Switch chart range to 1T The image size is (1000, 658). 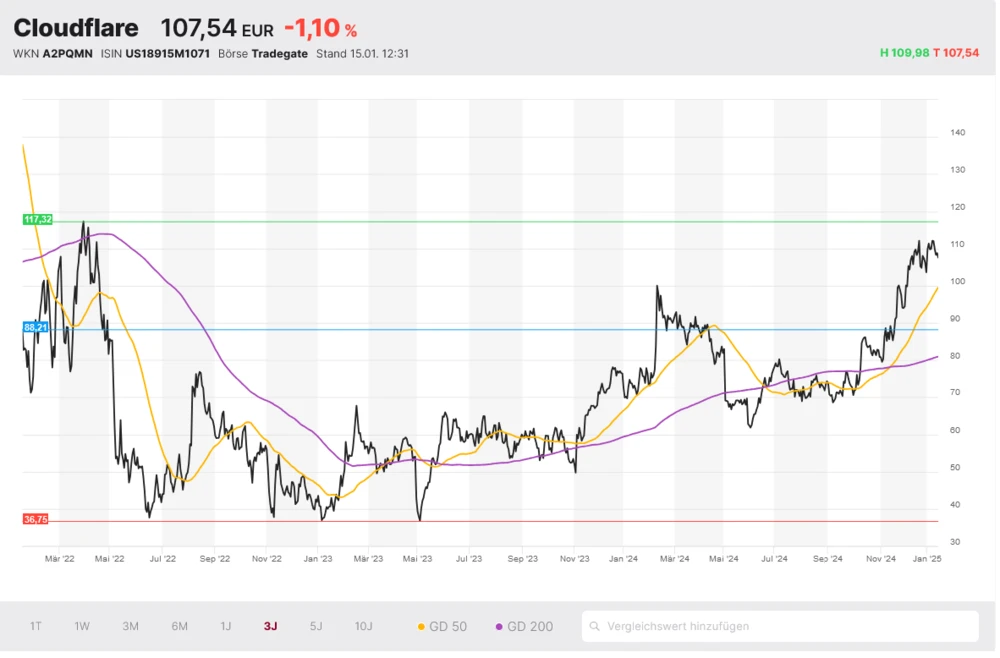click(x=36, y=627)
